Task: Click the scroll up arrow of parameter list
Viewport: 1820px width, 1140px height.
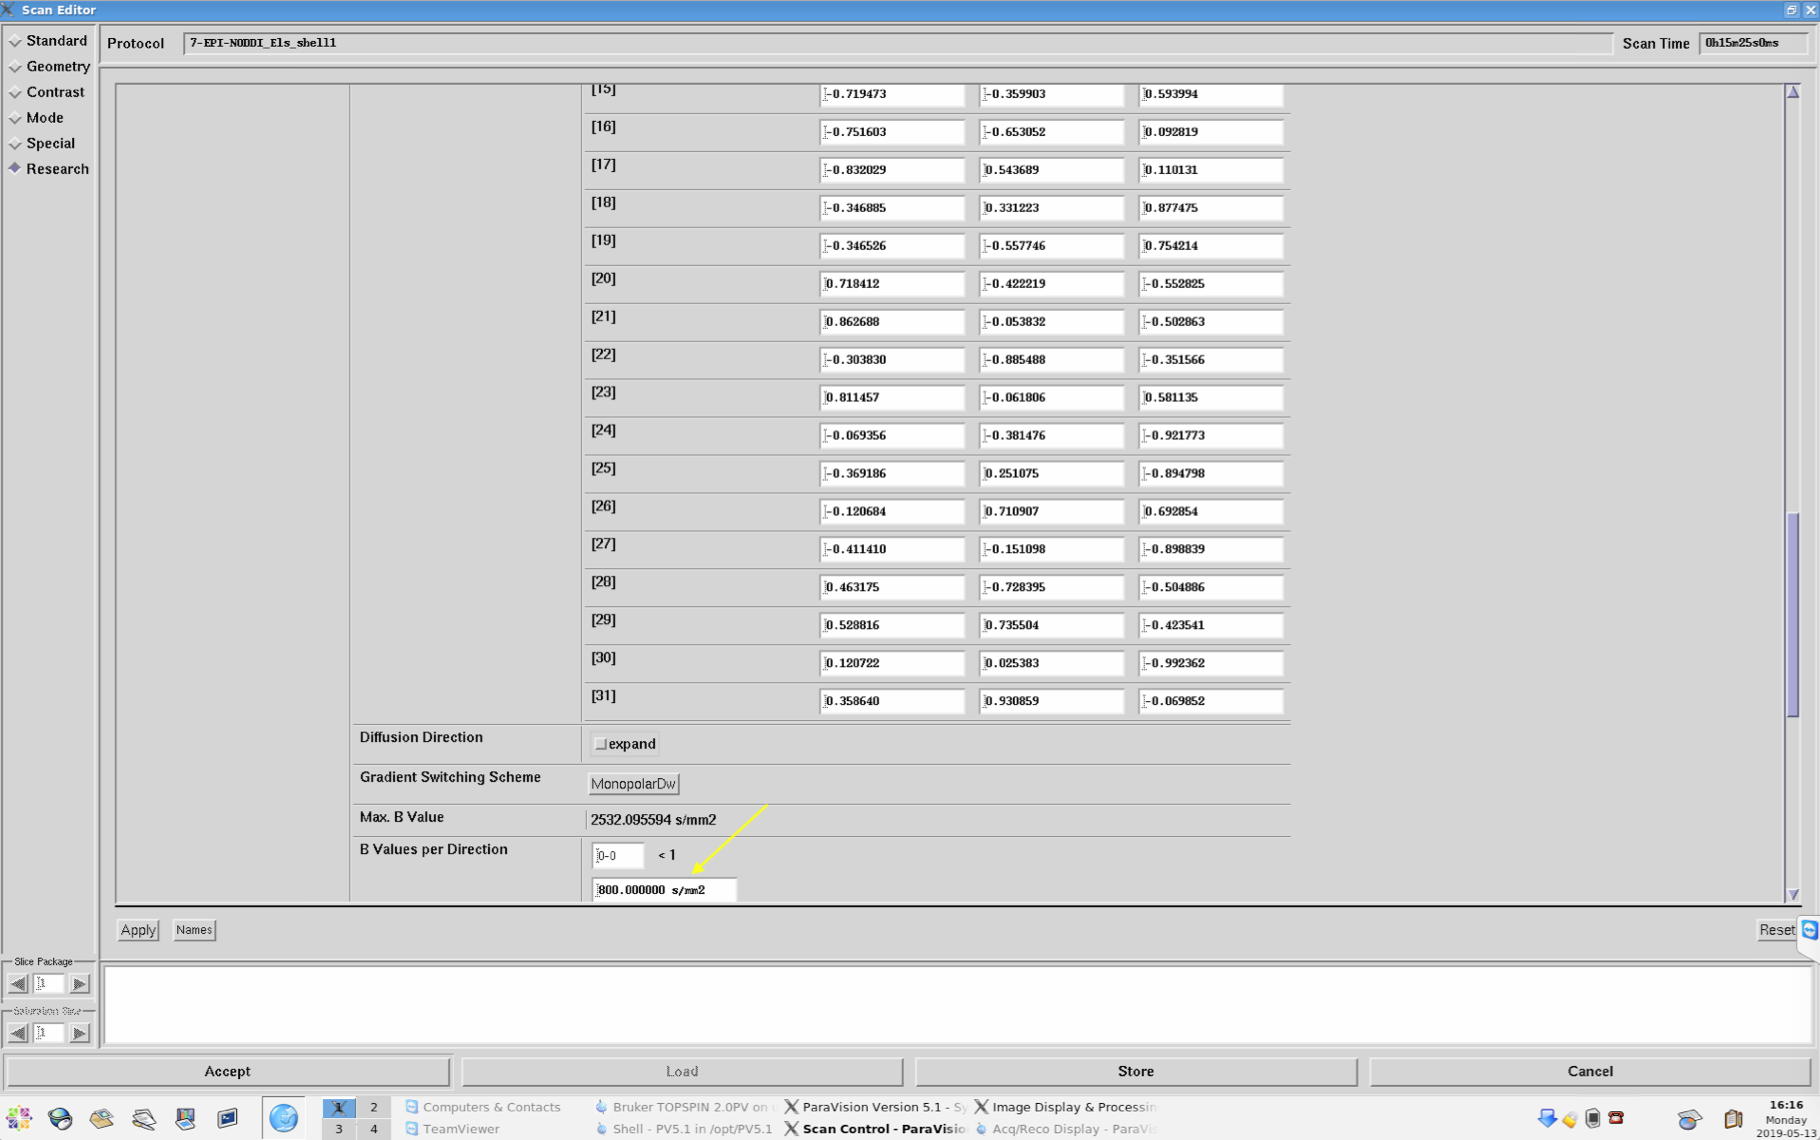Action: [x=1793, y=92]
